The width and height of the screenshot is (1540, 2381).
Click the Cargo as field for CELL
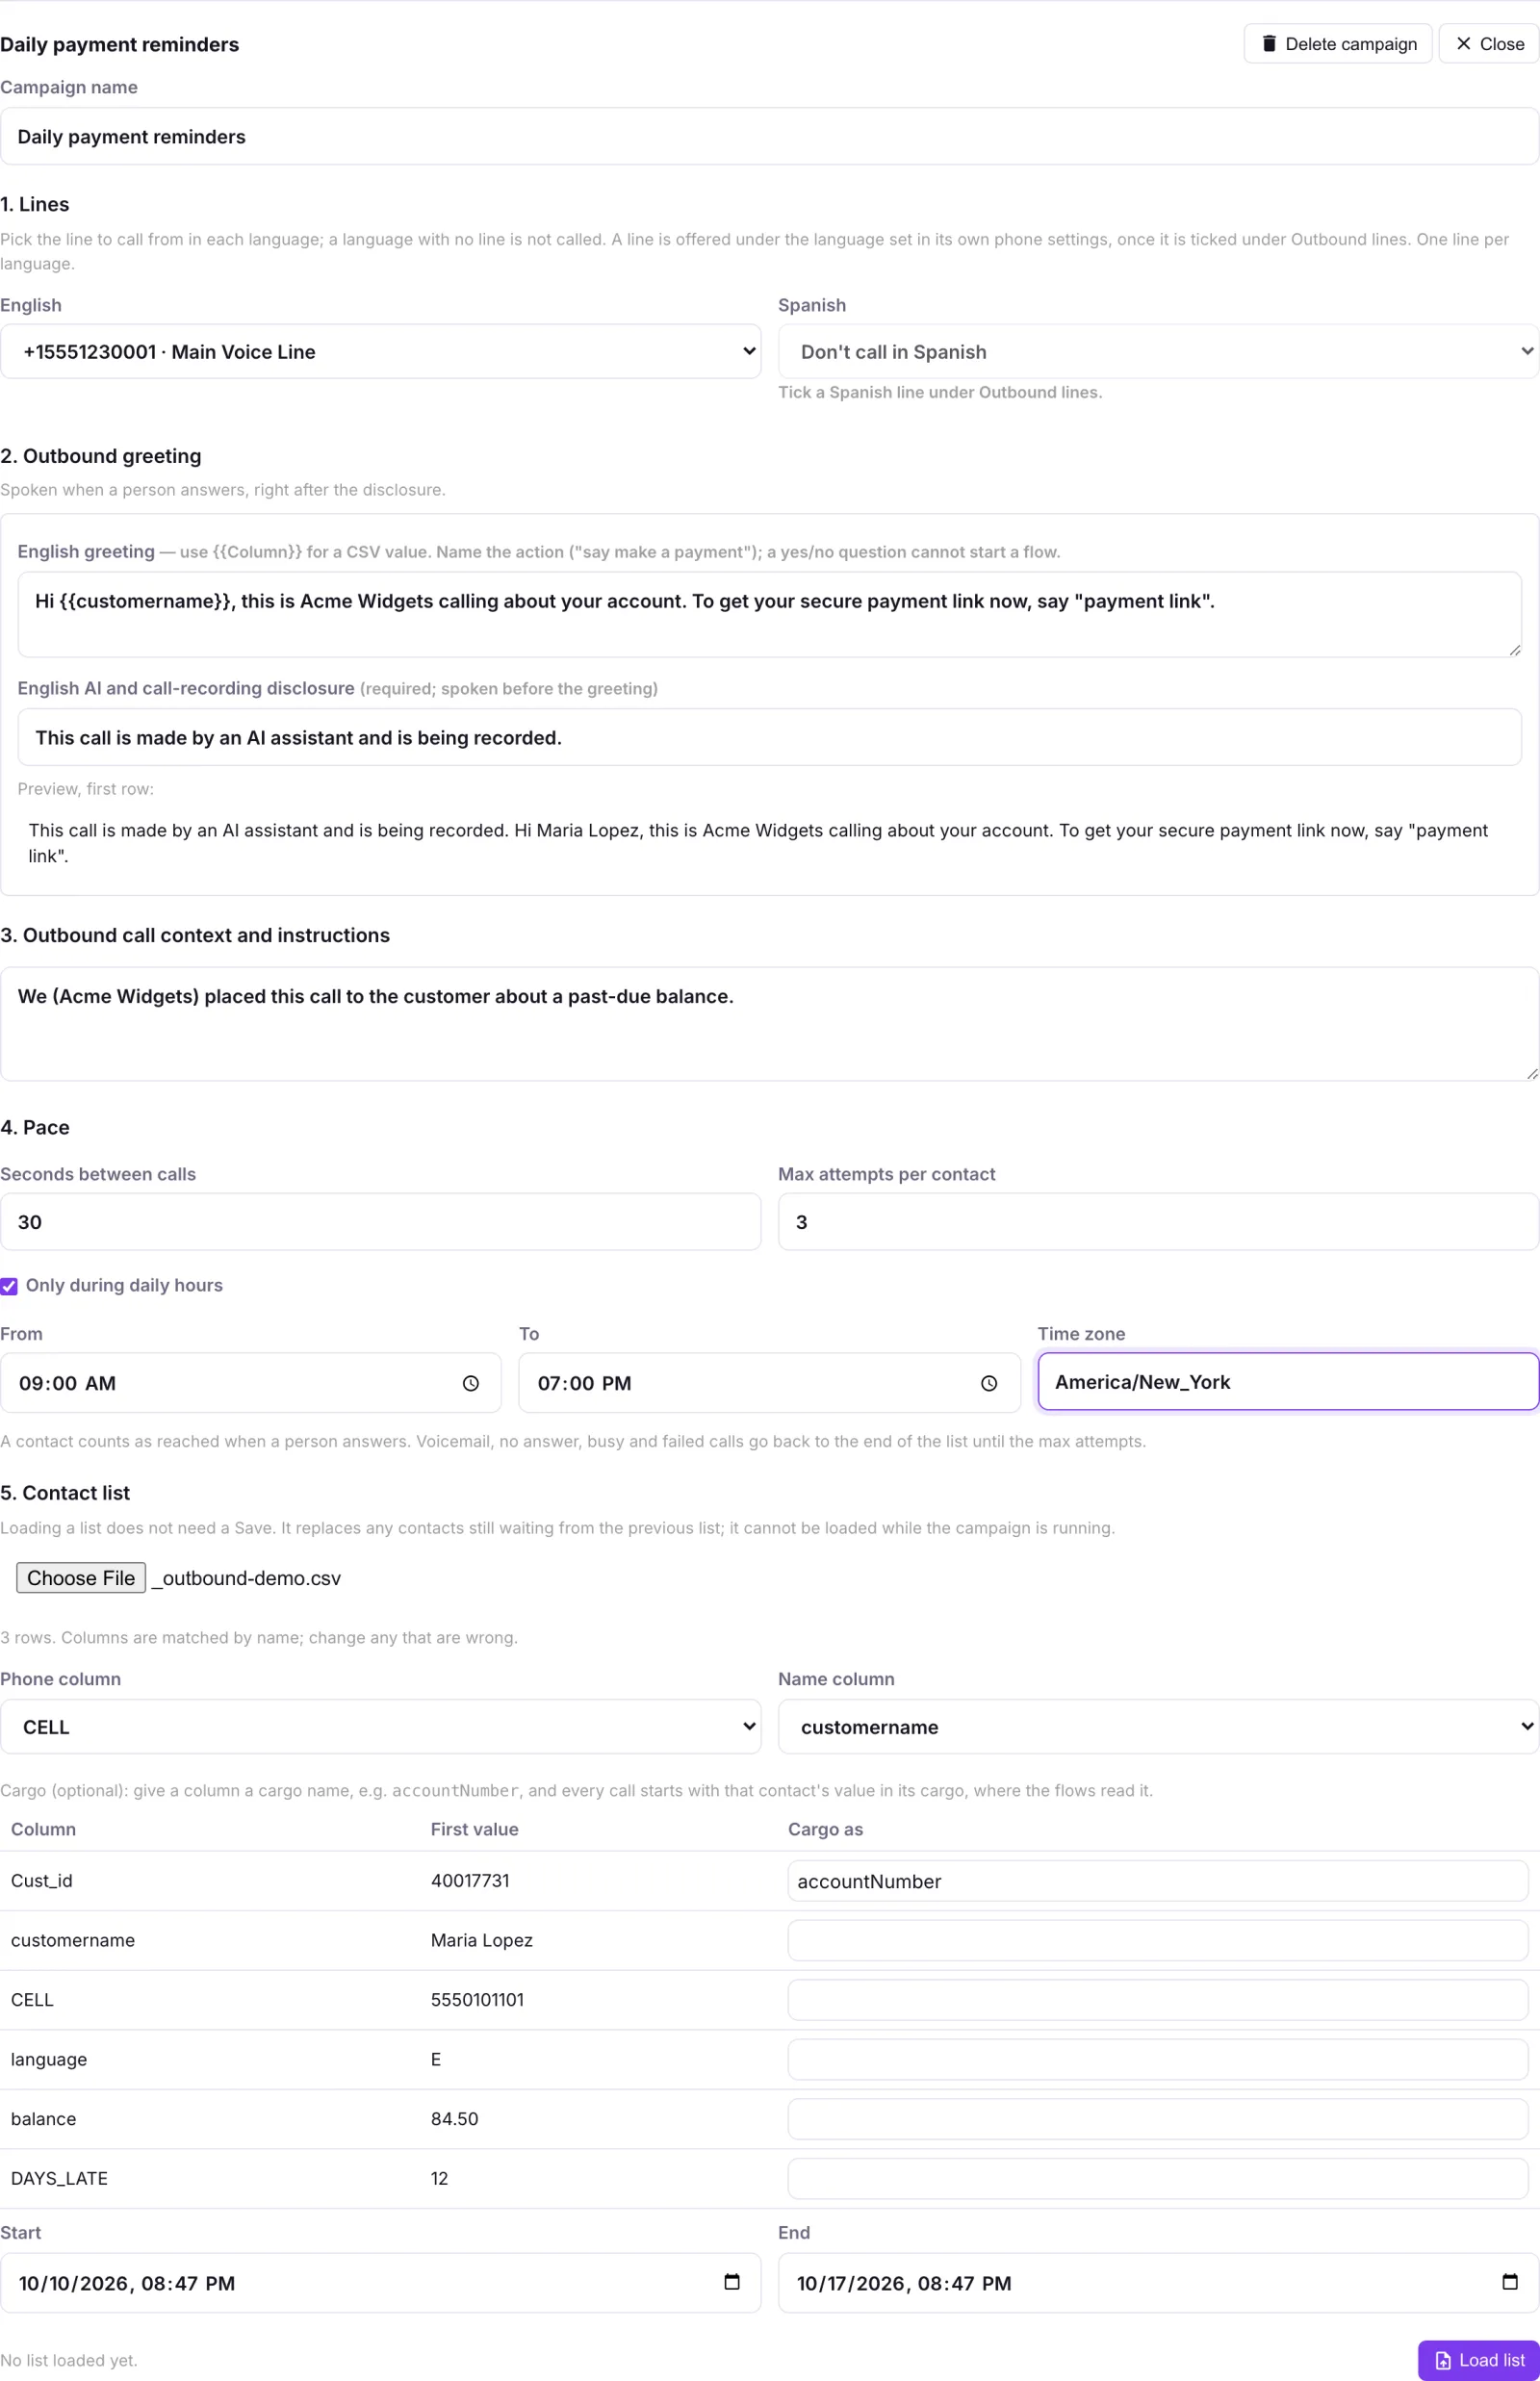point(1158,2000)
